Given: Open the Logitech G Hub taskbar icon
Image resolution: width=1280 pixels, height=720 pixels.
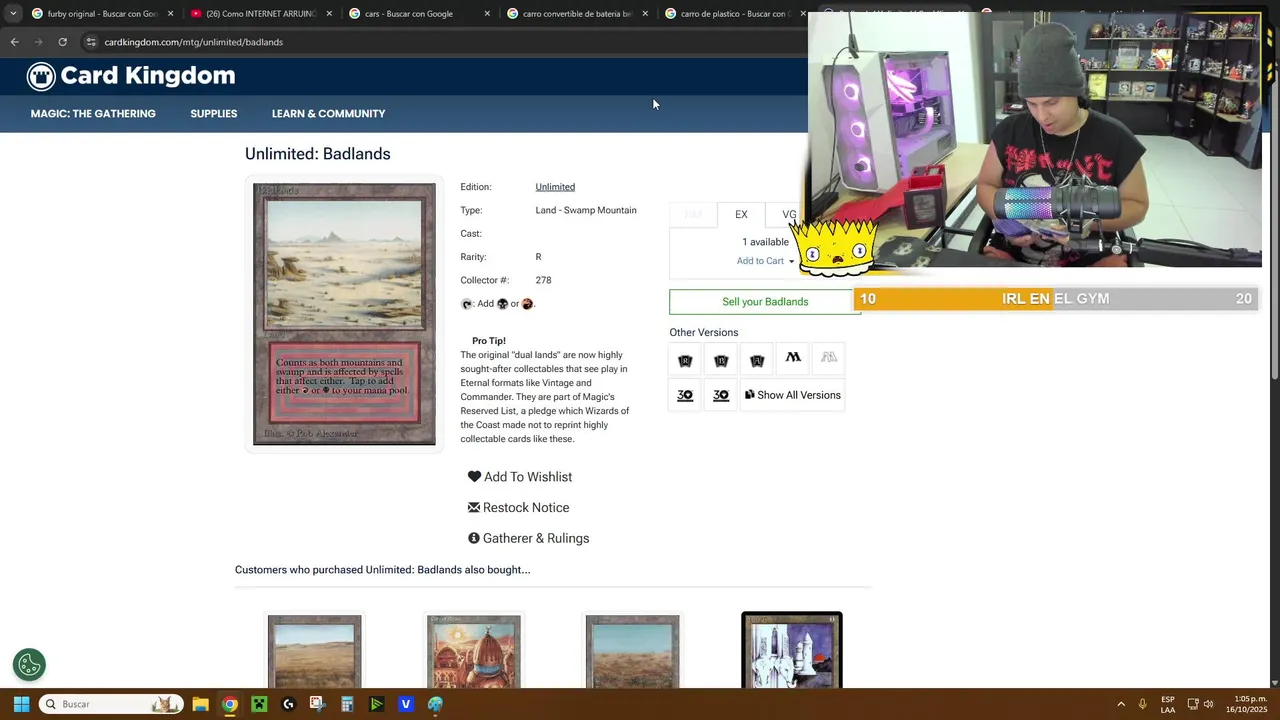Looking at the screenshot, I should tap(289, 704).
